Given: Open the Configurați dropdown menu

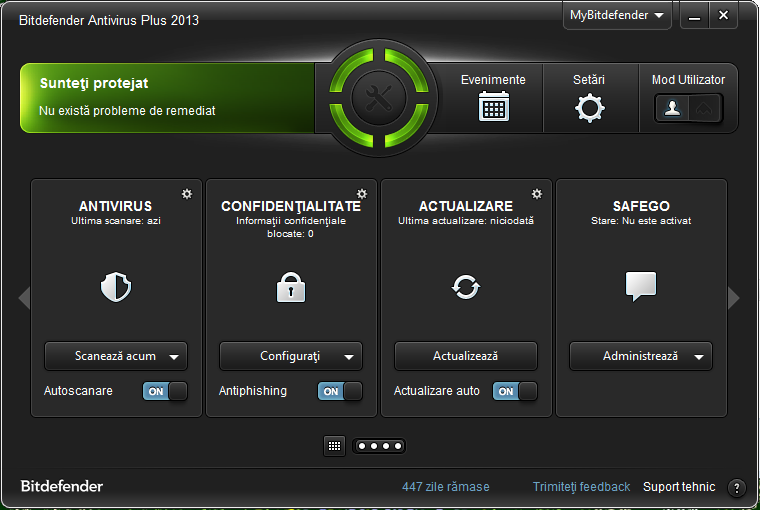Looking at the screenshot, I should coord(349,357).
